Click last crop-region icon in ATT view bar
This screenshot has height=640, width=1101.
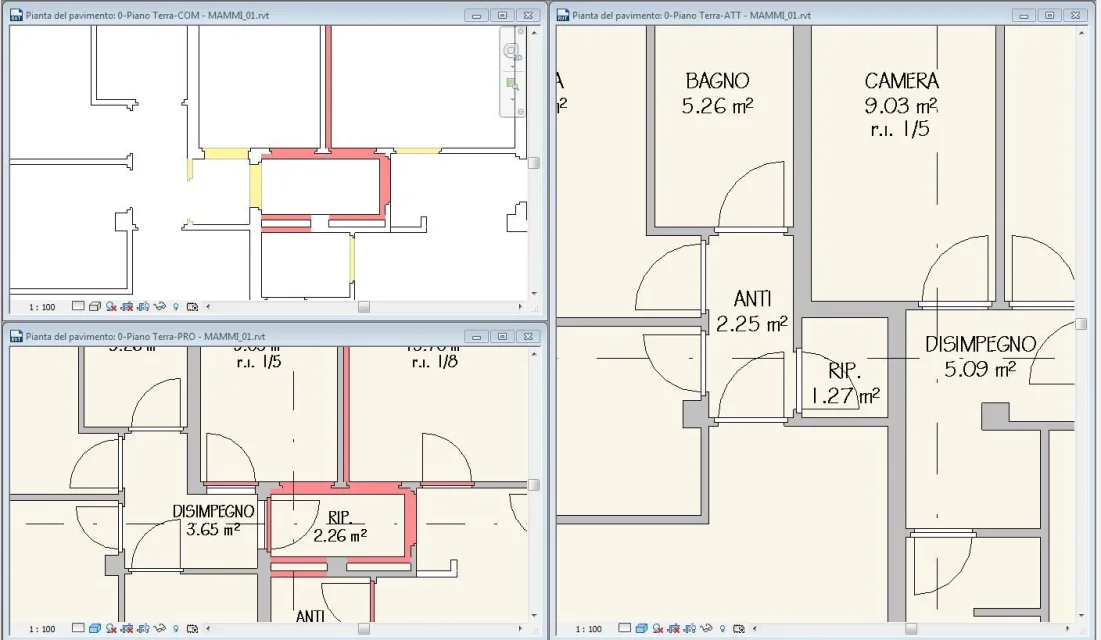(x=739, y=628)
